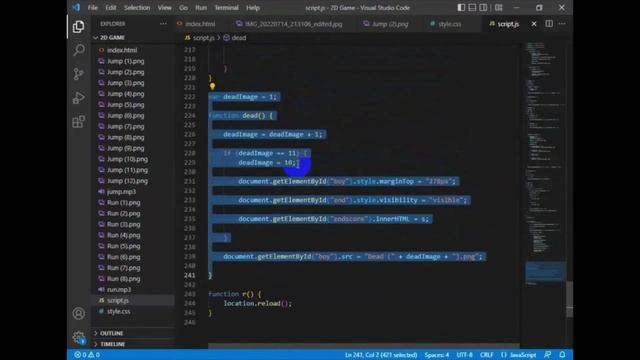Viewport: 640px width, 360px height.
Task: Change the UTF-8 encoding
Action: click(464, 355)
